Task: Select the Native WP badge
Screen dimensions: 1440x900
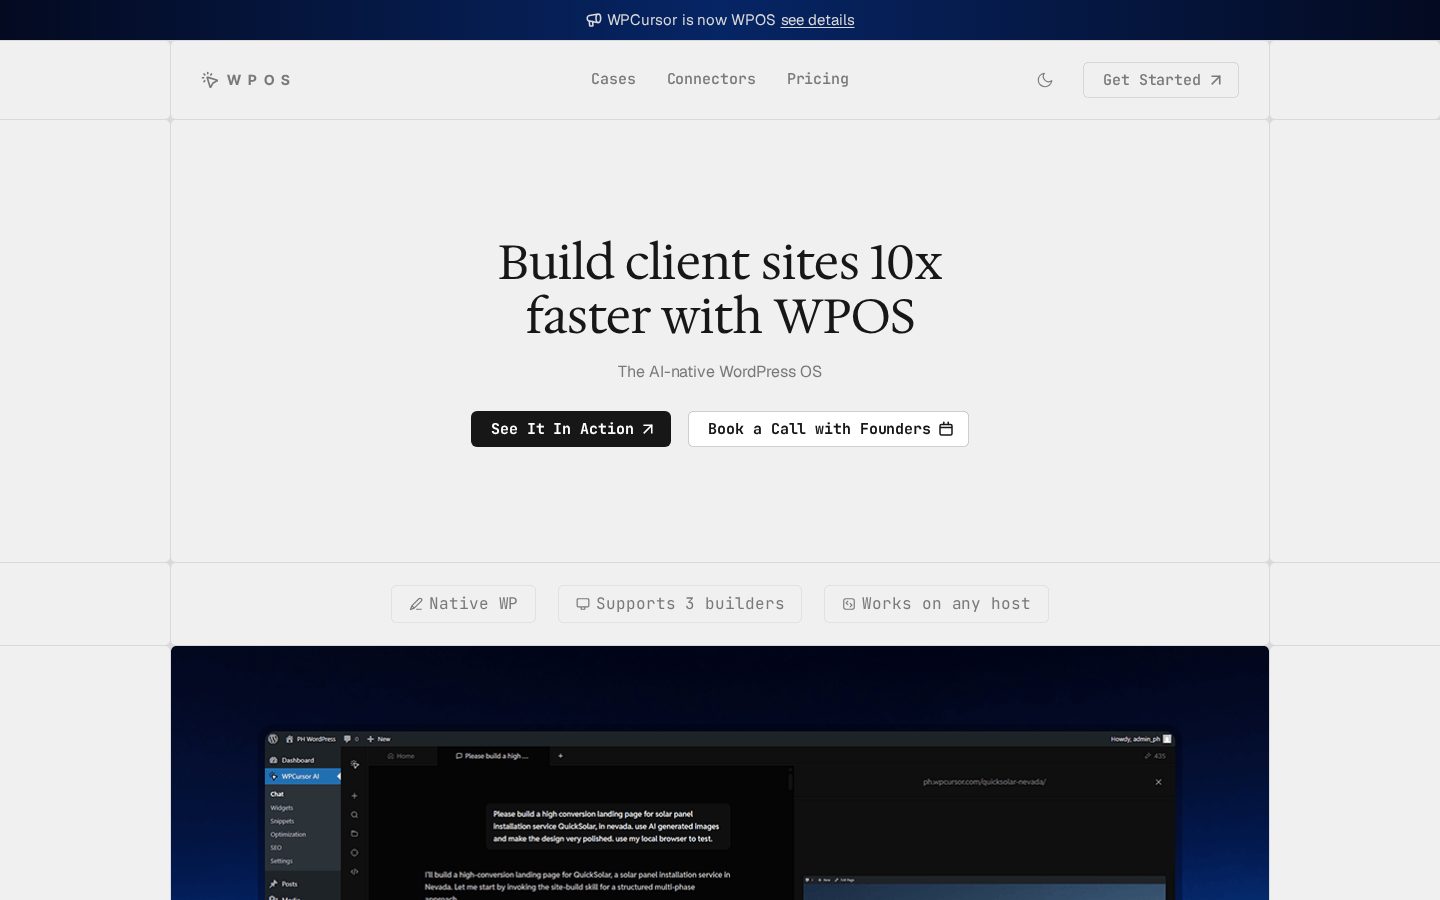Action: [463, 604]
